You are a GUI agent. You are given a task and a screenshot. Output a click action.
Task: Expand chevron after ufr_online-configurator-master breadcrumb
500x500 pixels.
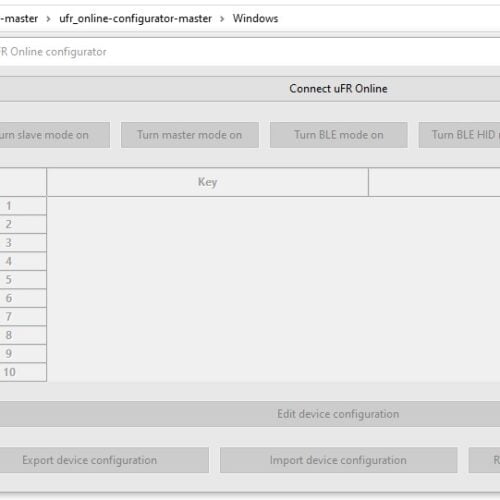click(222, 19)
